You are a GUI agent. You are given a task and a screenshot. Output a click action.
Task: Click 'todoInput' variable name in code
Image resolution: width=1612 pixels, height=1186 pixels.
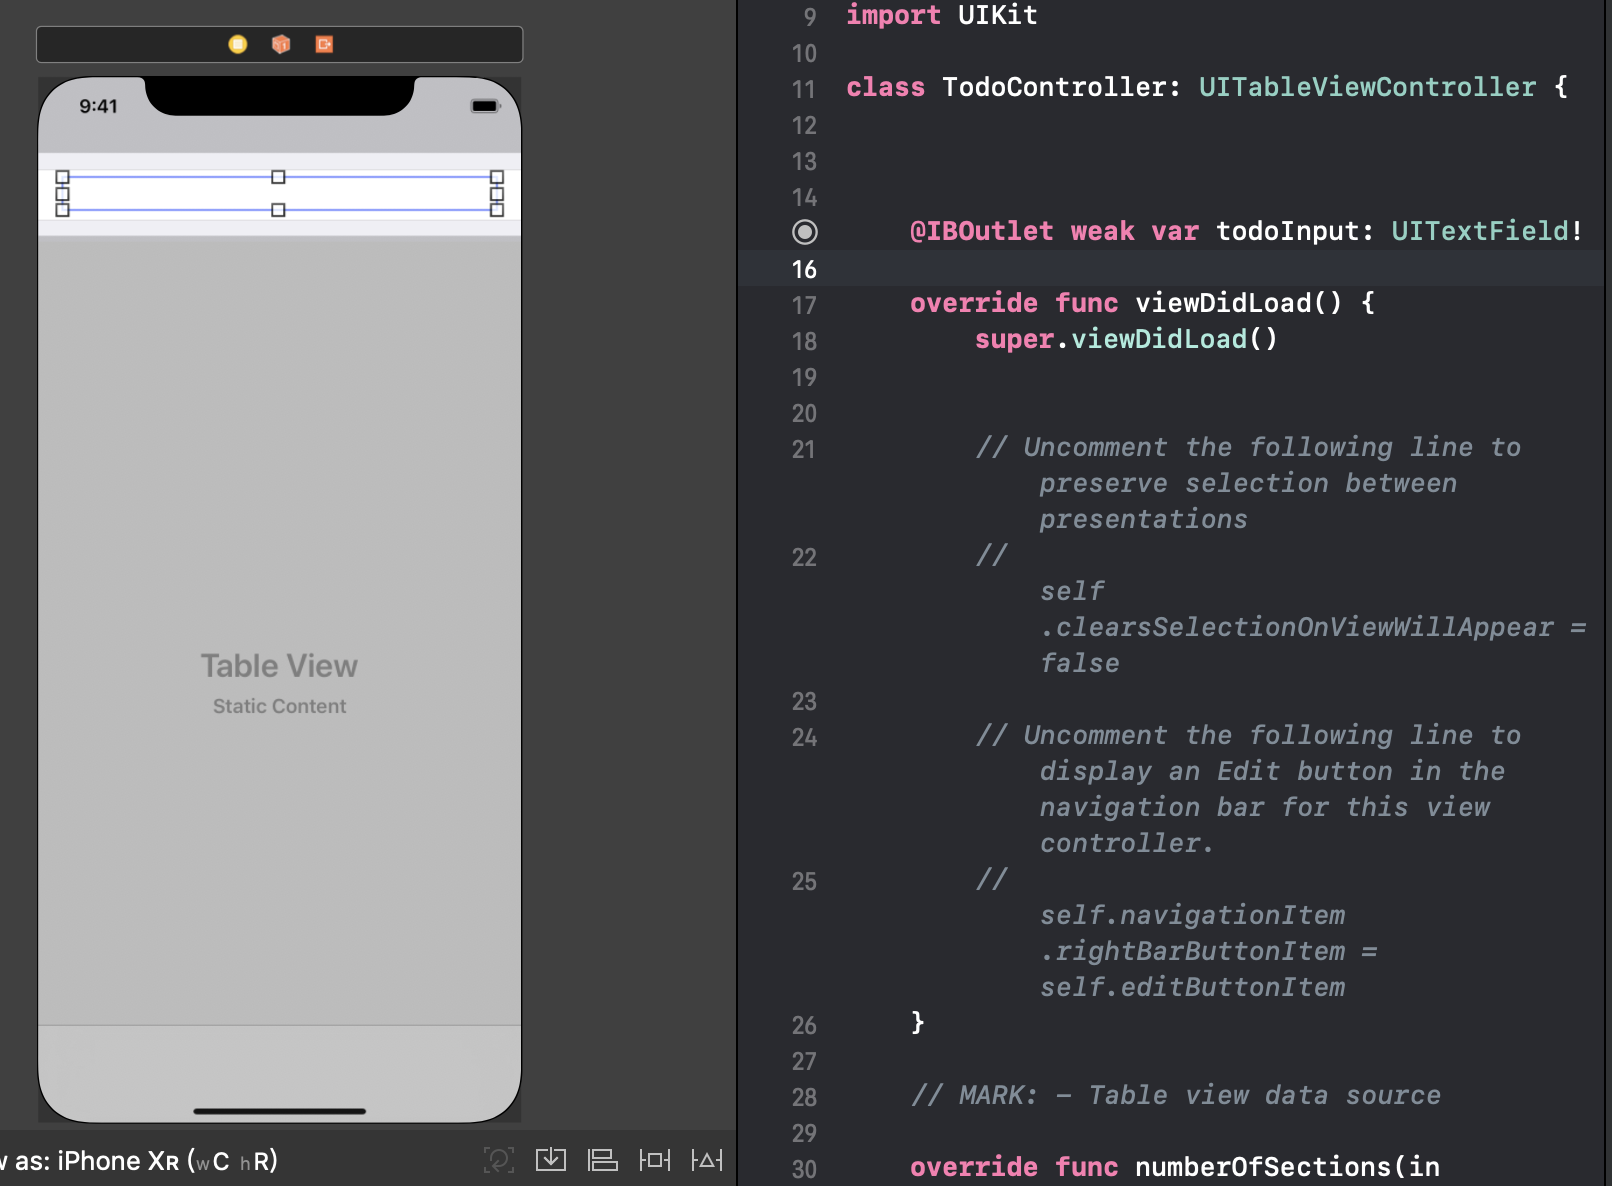point(1287,231)
